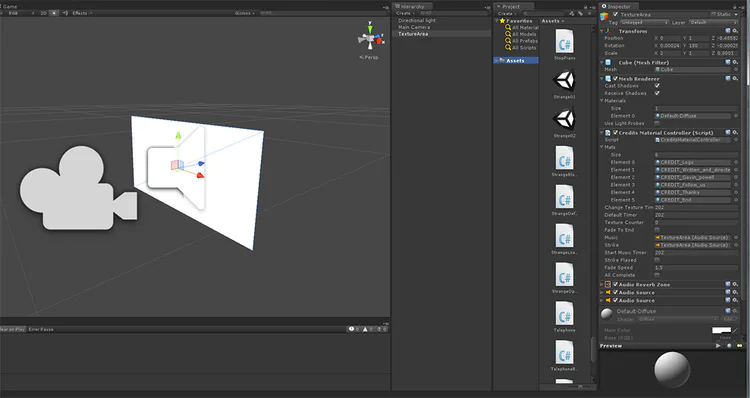Disable the Mesh Renderer component checkbox
The image size is (750, 398).
(615, 78)
